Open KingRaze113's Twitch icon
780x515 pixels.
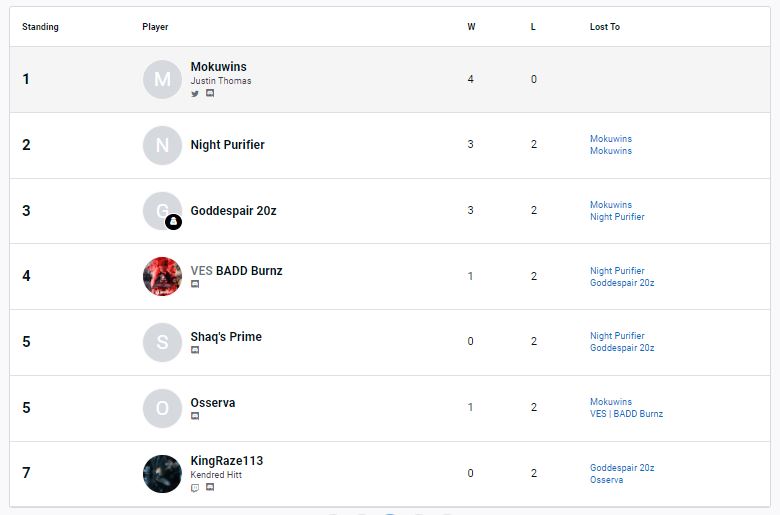click(x=195, y=488)
